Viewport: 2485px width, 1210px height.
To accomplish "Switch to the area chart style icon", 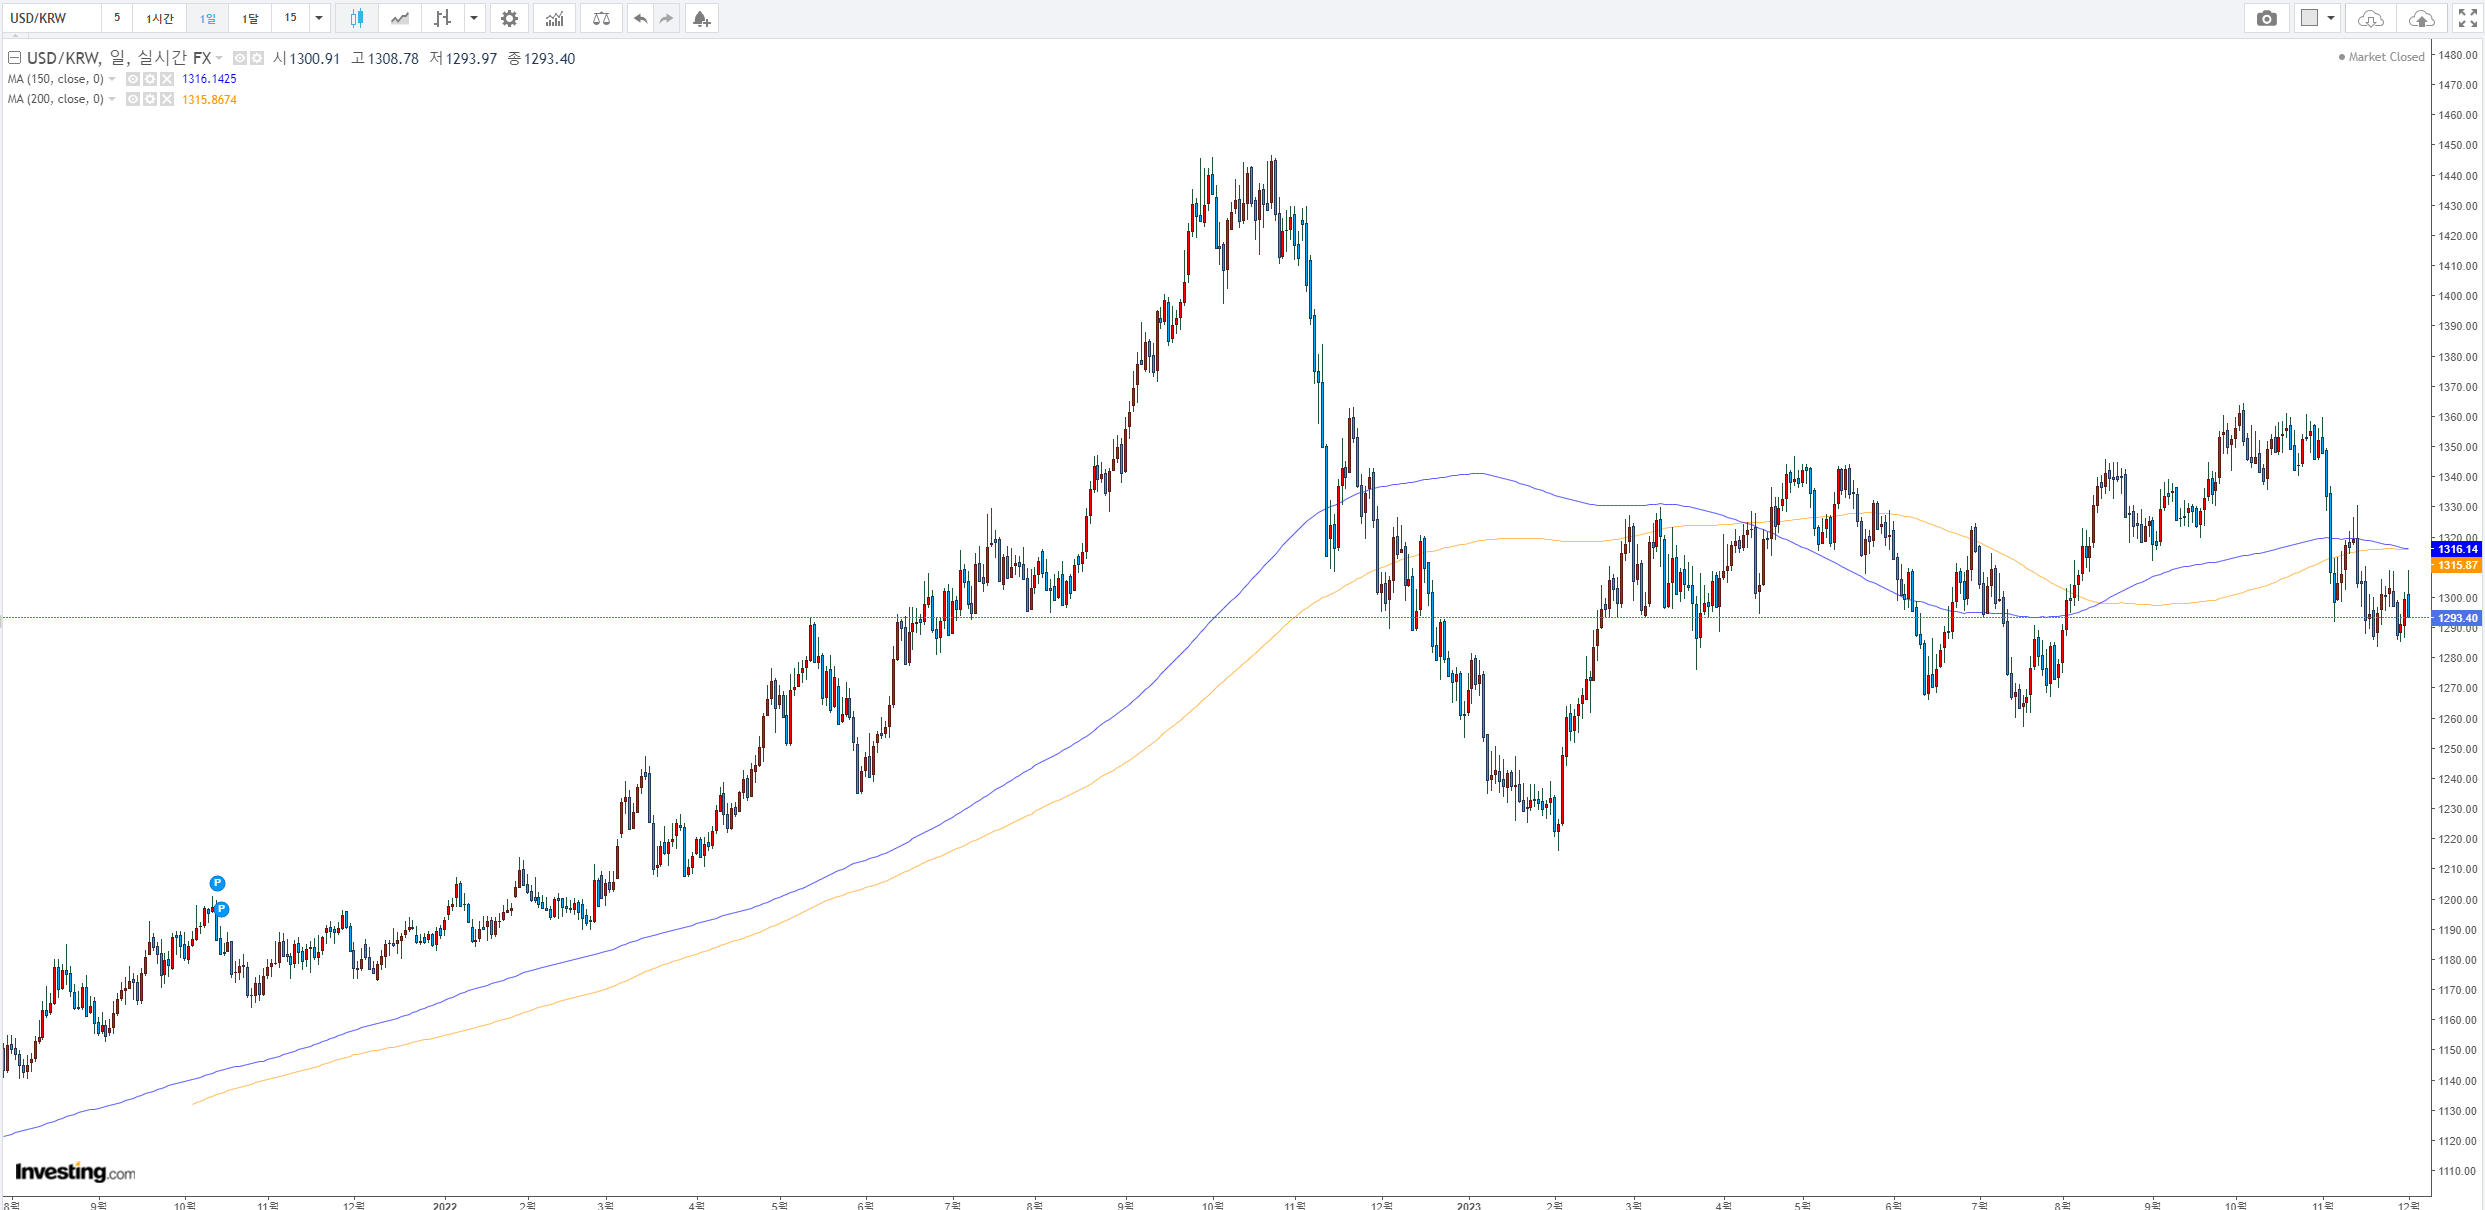I will click(x=400, y=18).
